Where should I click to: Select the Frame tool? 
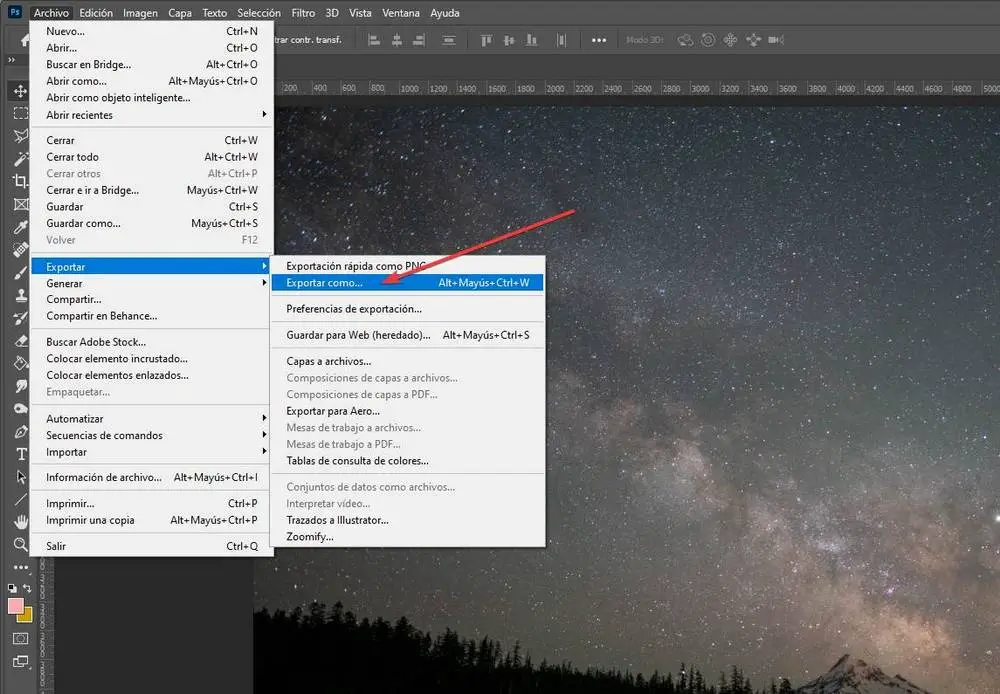pos(20,204)
